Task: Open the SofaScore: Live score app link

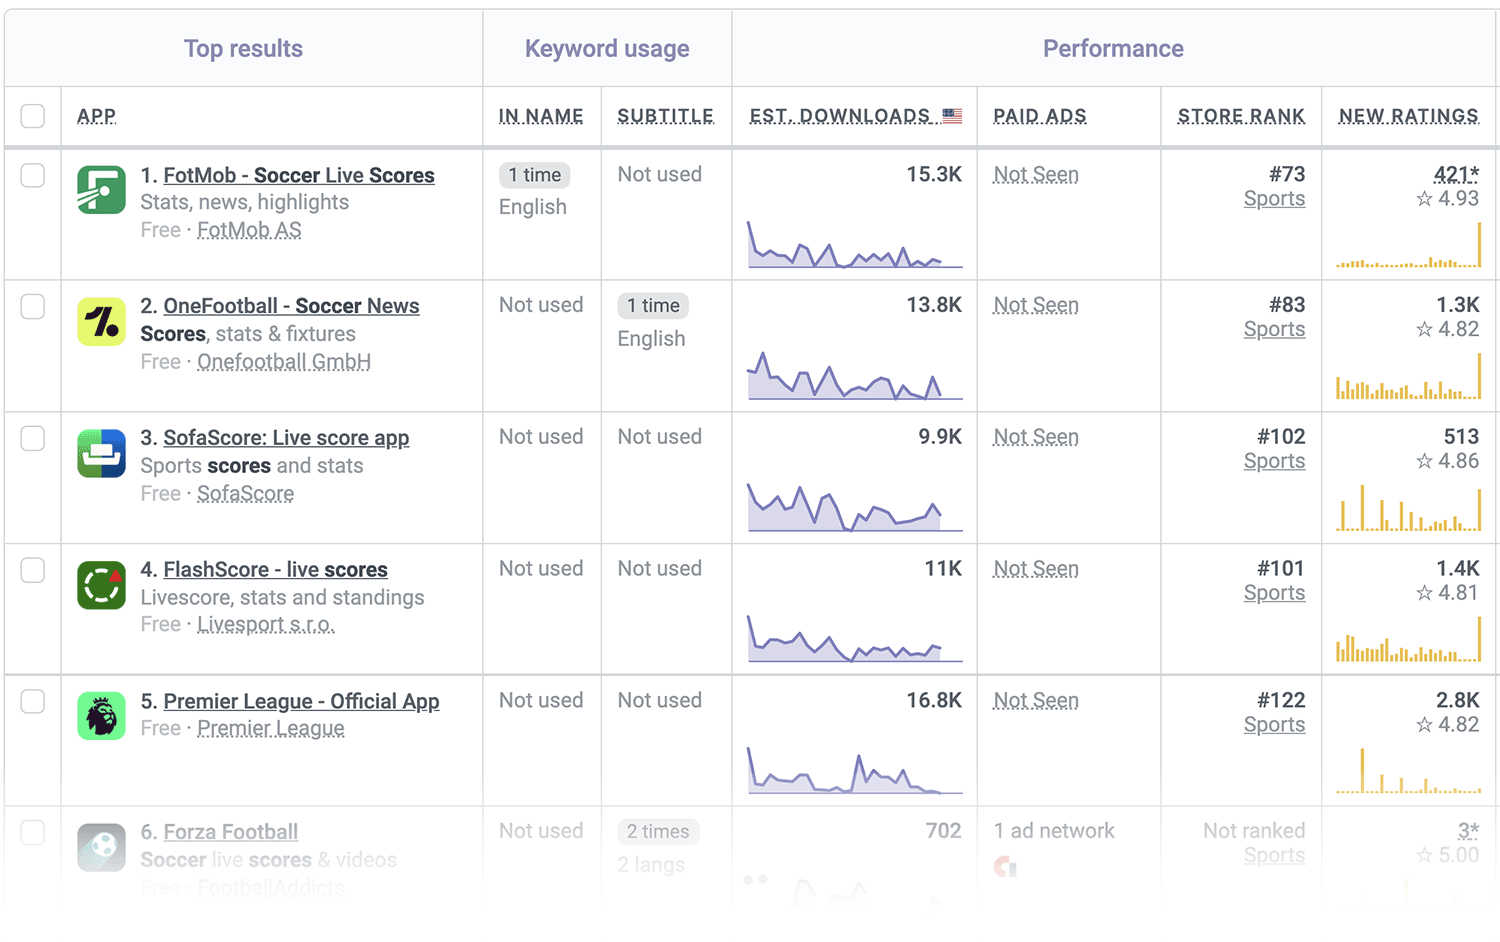Action: pos(286,438)
